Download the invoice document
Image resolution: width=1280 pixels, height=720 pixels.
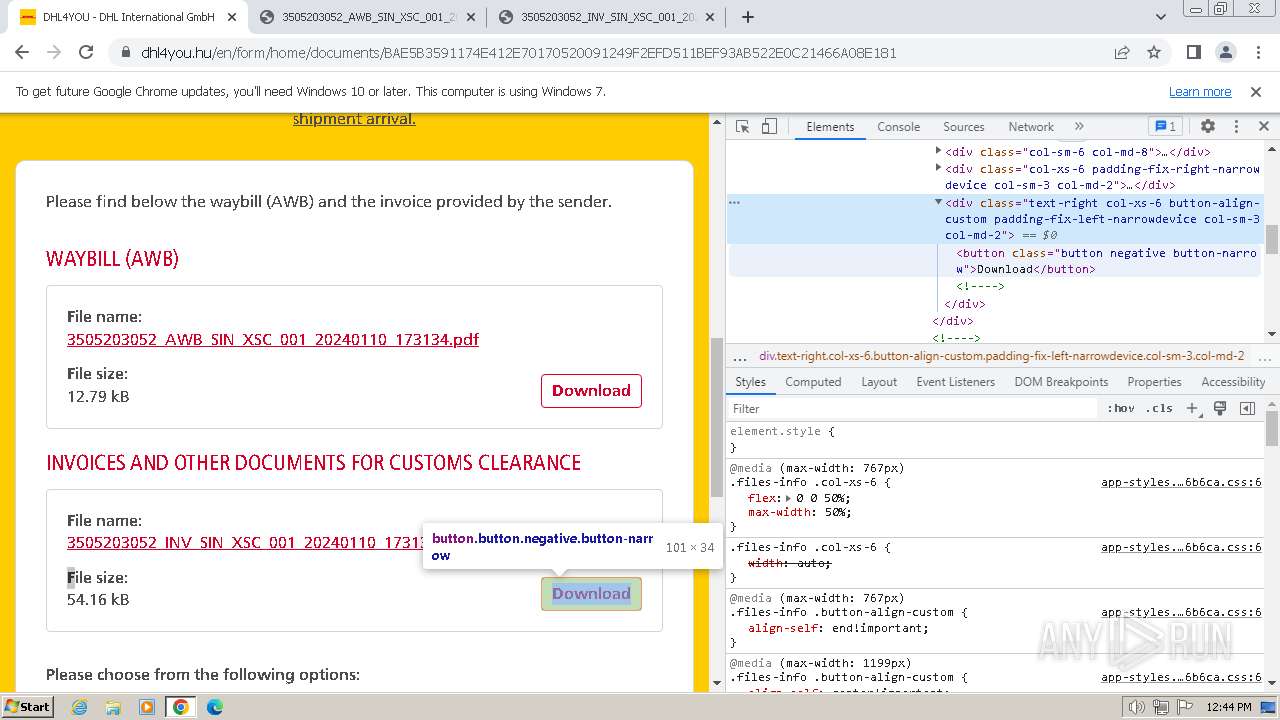[x=591, y=594]
